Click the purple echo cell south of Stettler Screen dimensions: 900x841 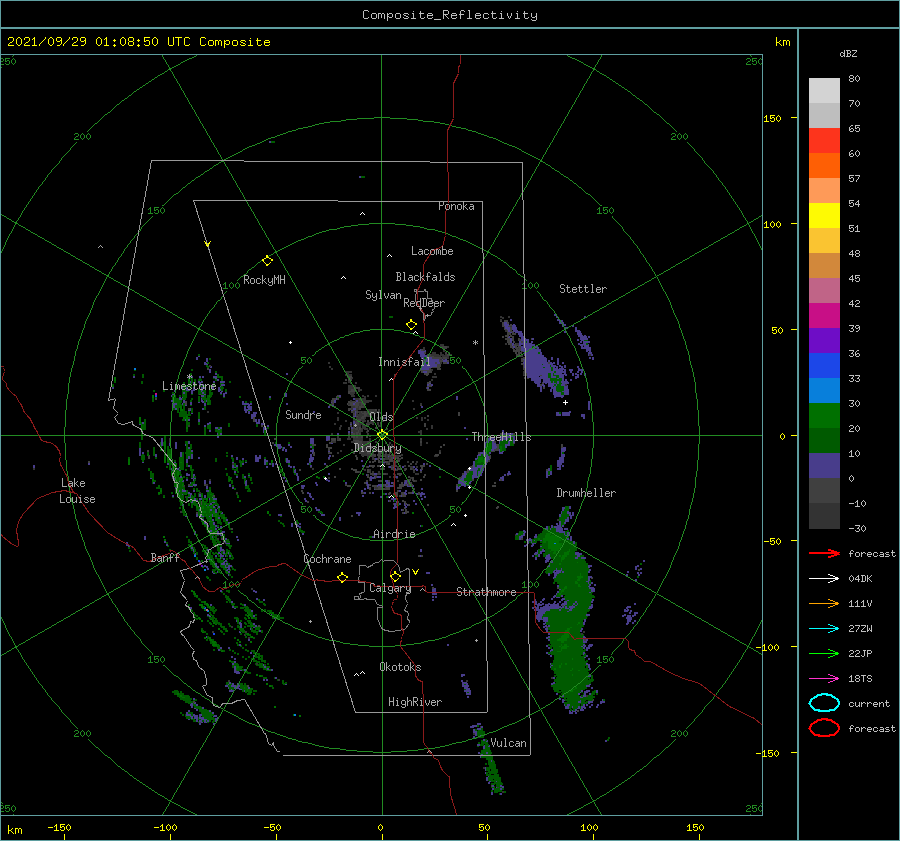click(x=537, y=361)
